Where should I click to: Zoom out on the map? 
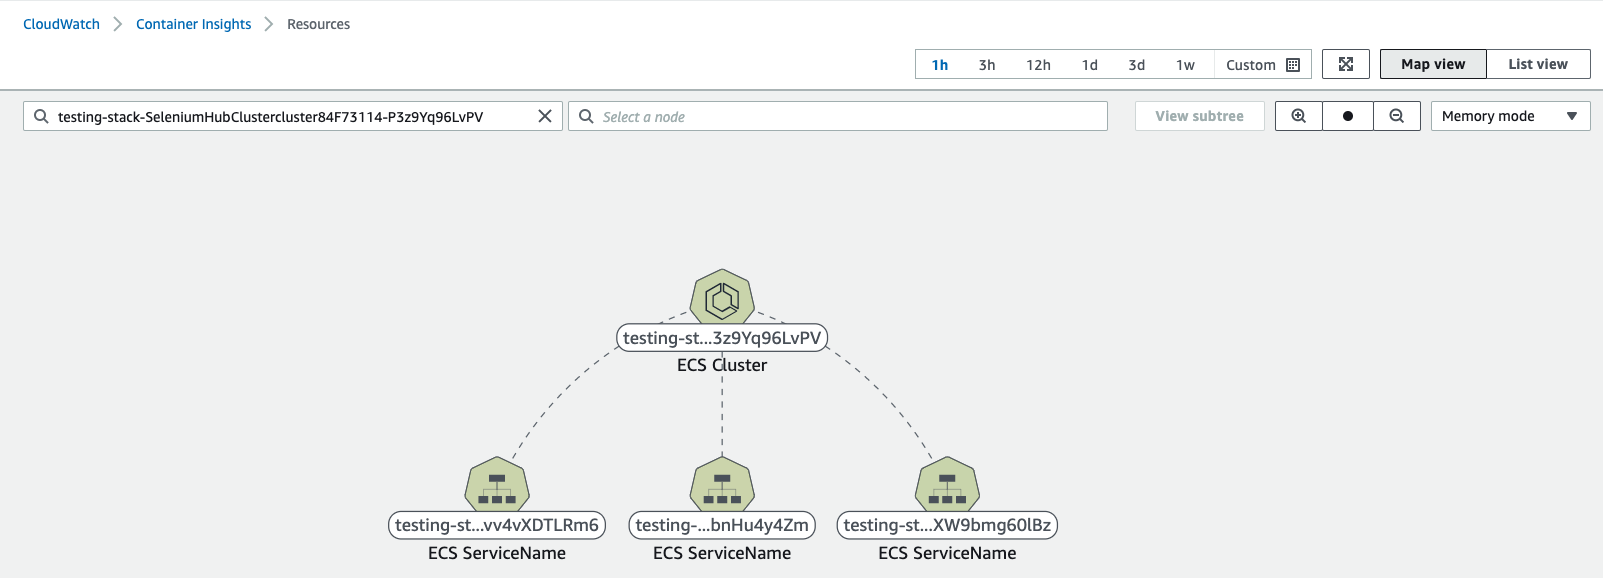point(1397,116)
